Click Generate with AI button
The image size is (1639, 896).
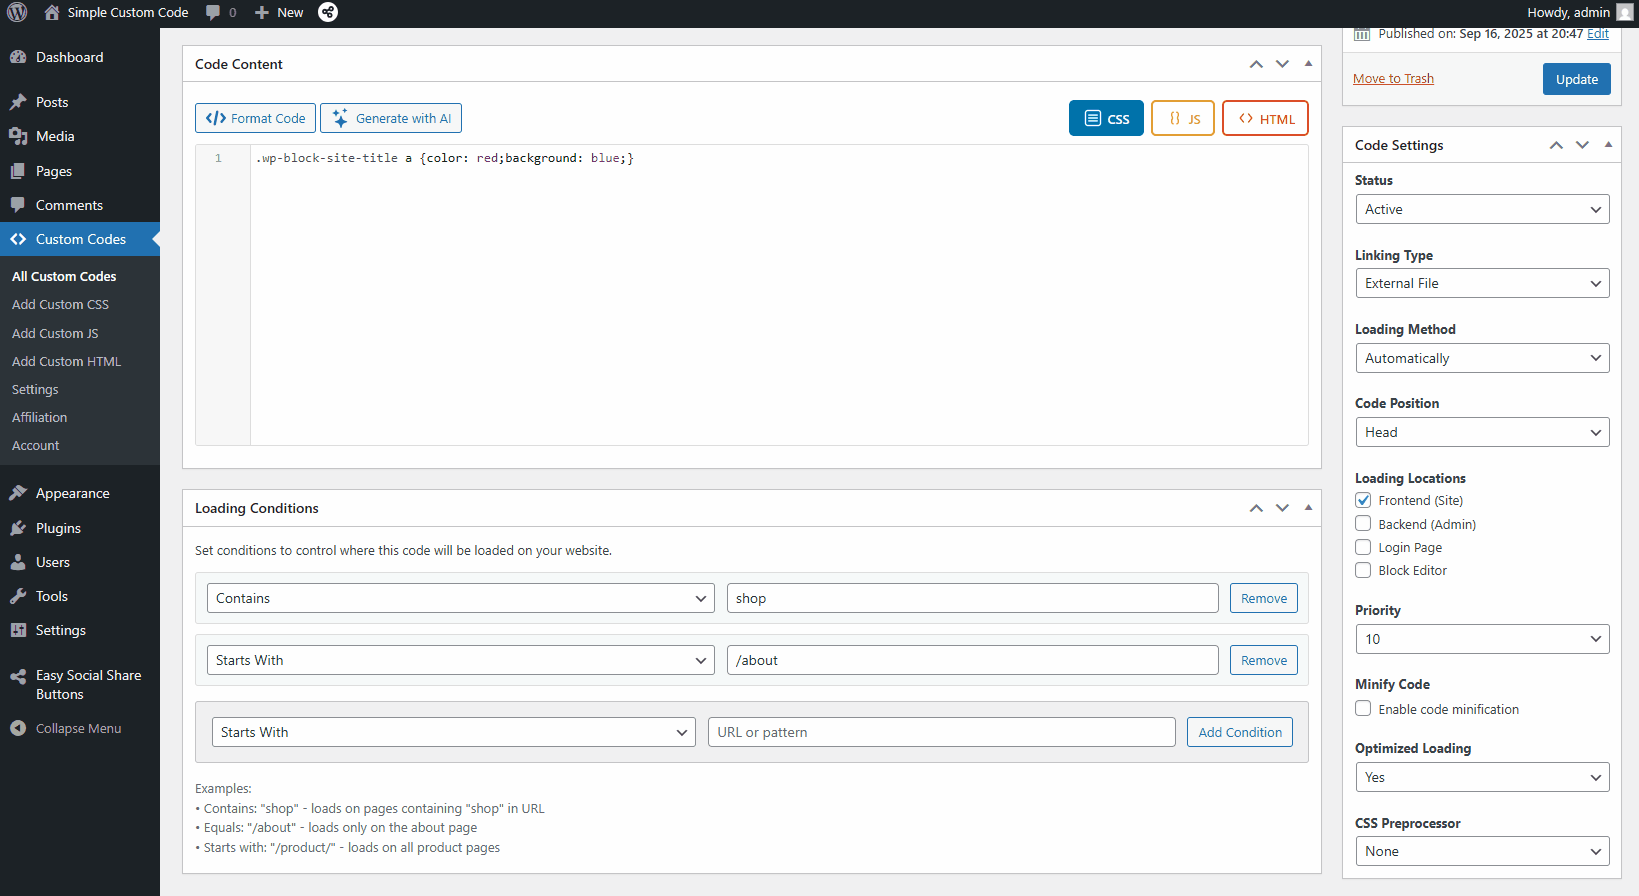(391, 118)
